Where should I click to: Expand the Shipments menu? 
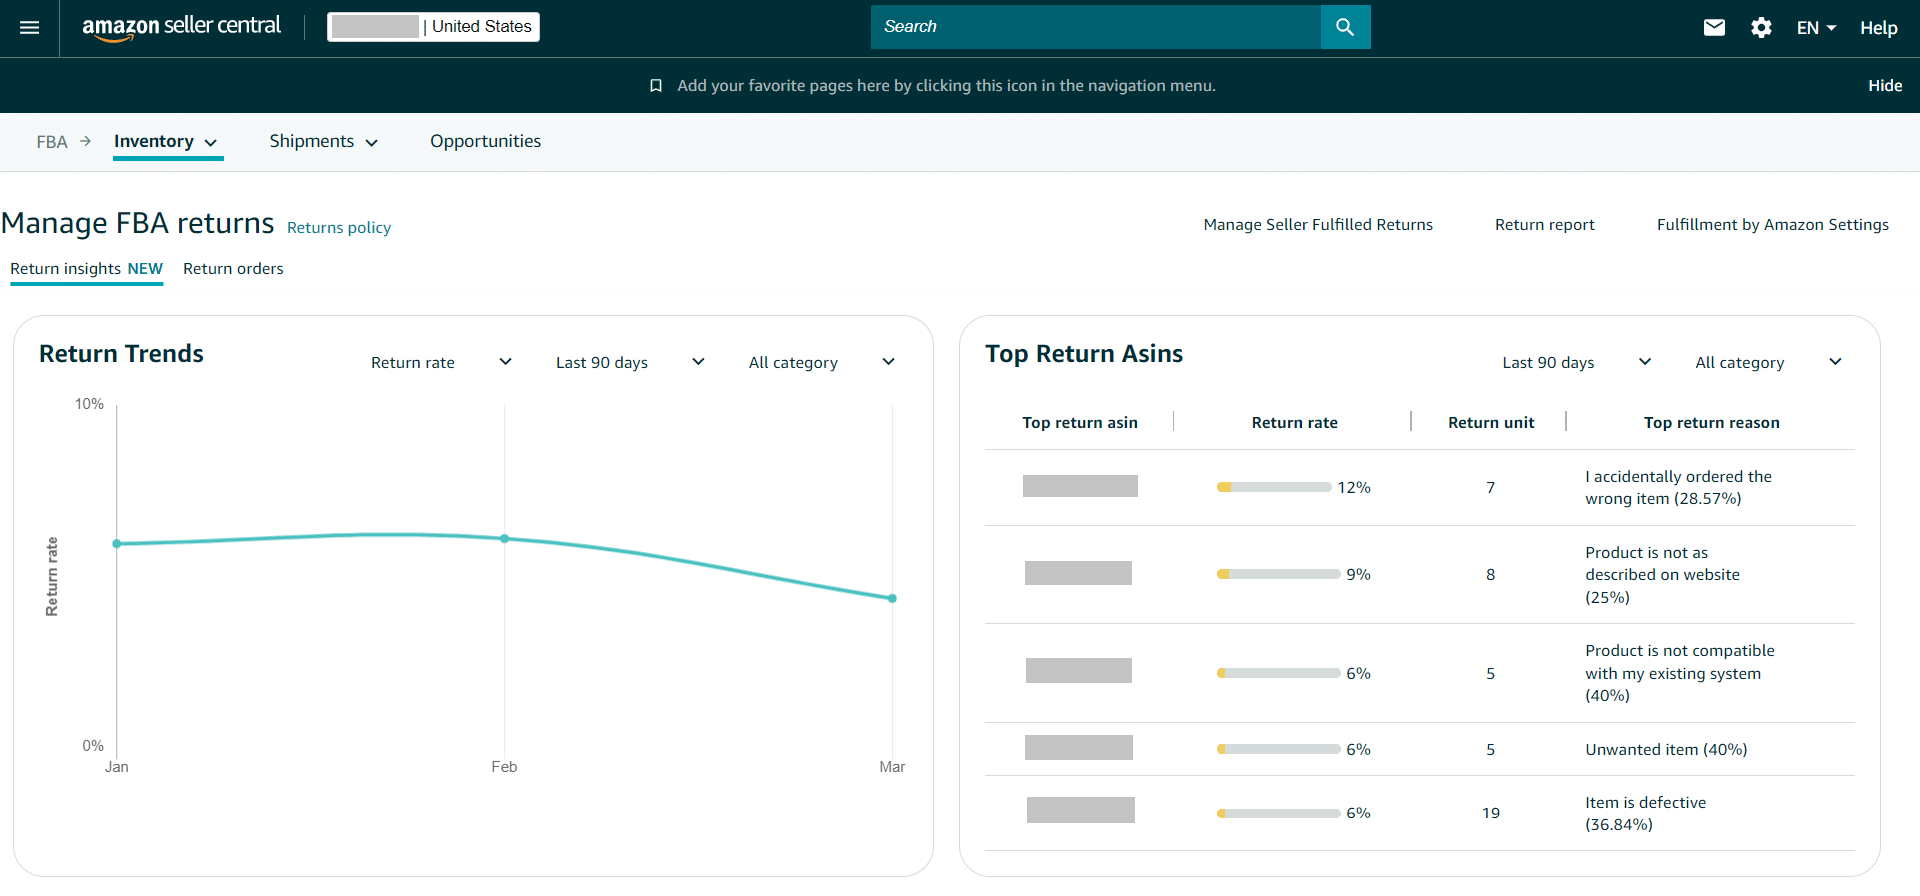coord(323,141)
